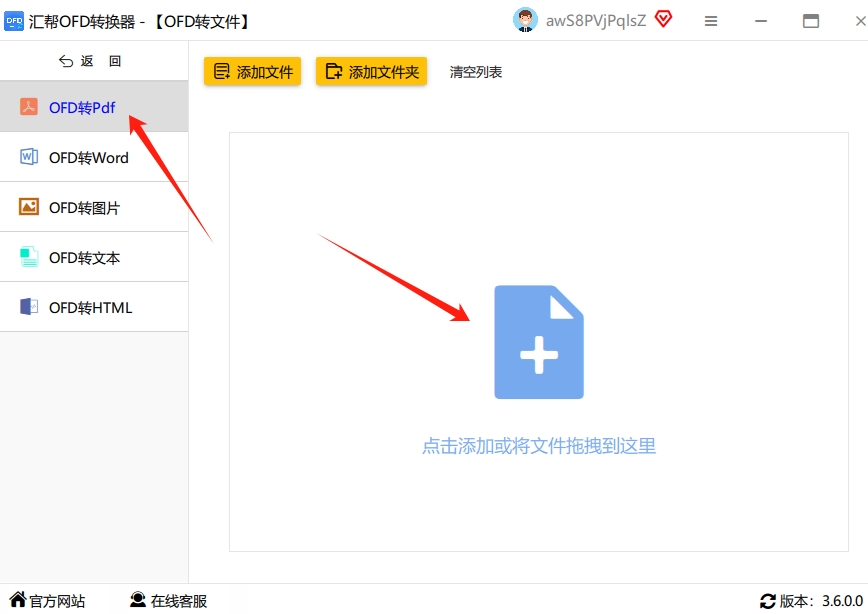This screenshot has height=614, width=868.
Task: Open 官方网站 link
Action: 48,600
